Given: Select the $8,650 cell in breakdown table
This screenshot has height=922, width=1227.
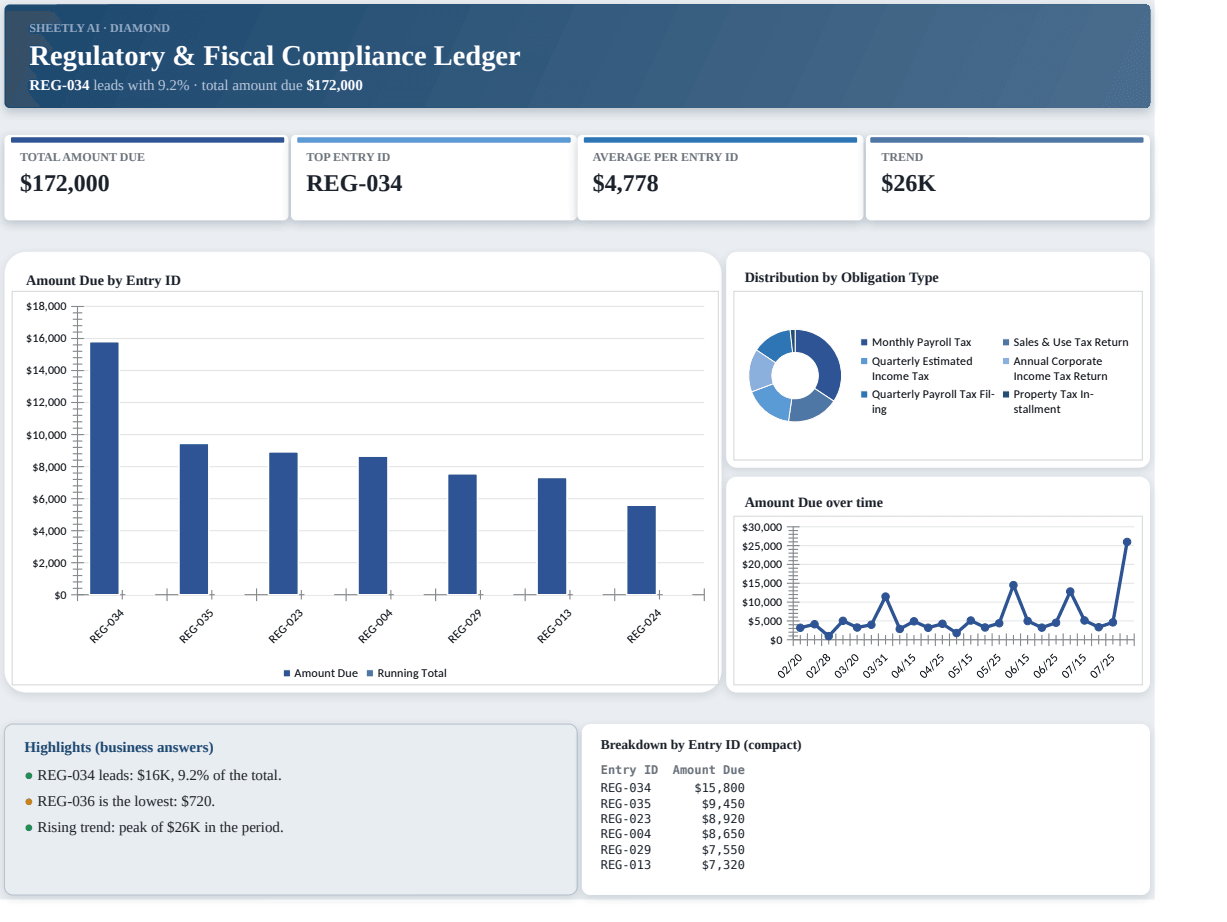Looking at the screenshot, I should [723, 834].
